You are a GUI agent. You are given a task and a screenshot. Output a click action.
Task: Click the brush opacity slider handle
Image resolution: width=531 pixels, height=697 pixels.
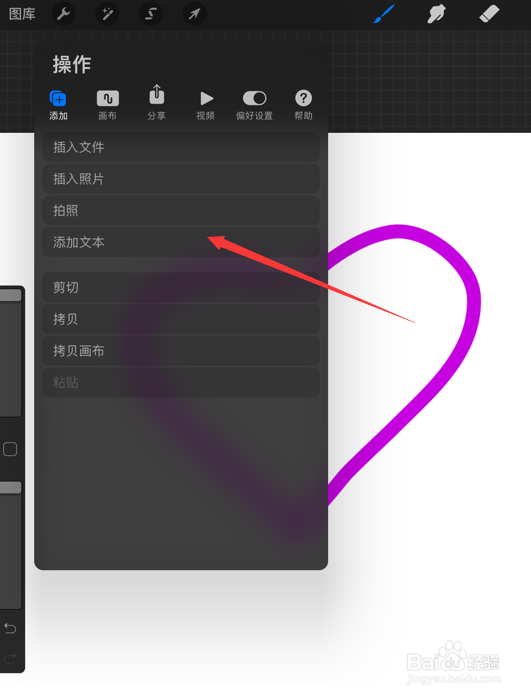pos(10,488)
